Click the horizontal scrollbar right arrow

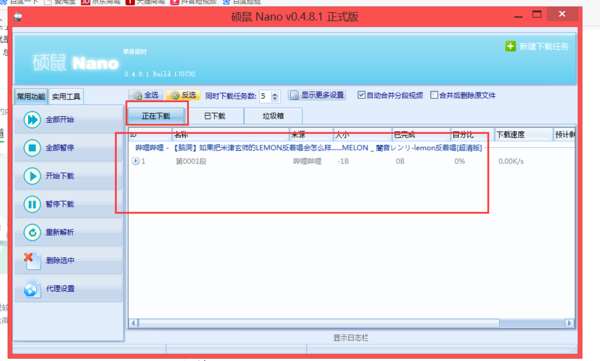(x=569, y=323)
